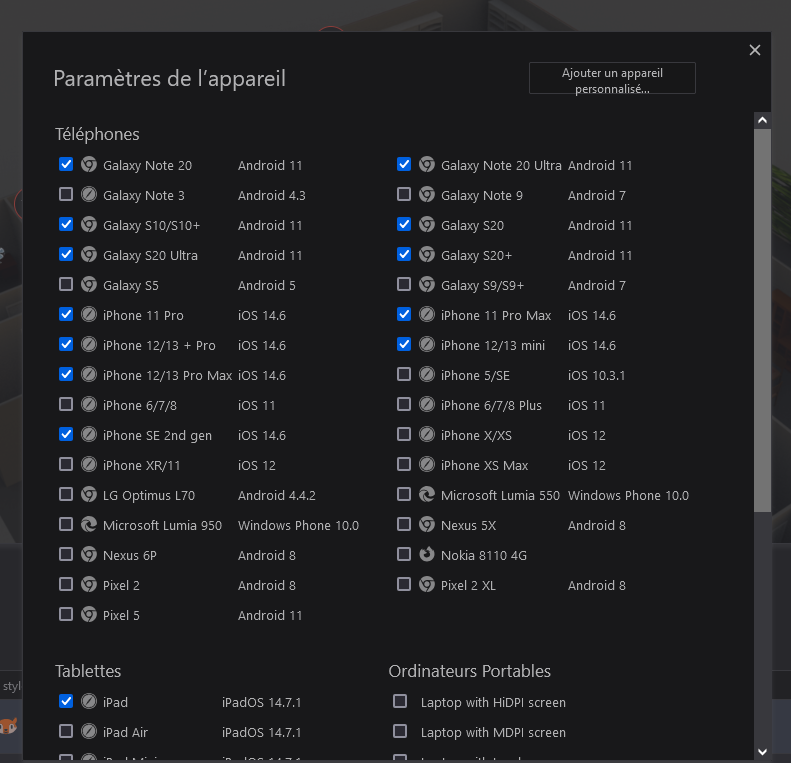
Task: Check the Pixel 5 device box
Action: coord(66,615)
